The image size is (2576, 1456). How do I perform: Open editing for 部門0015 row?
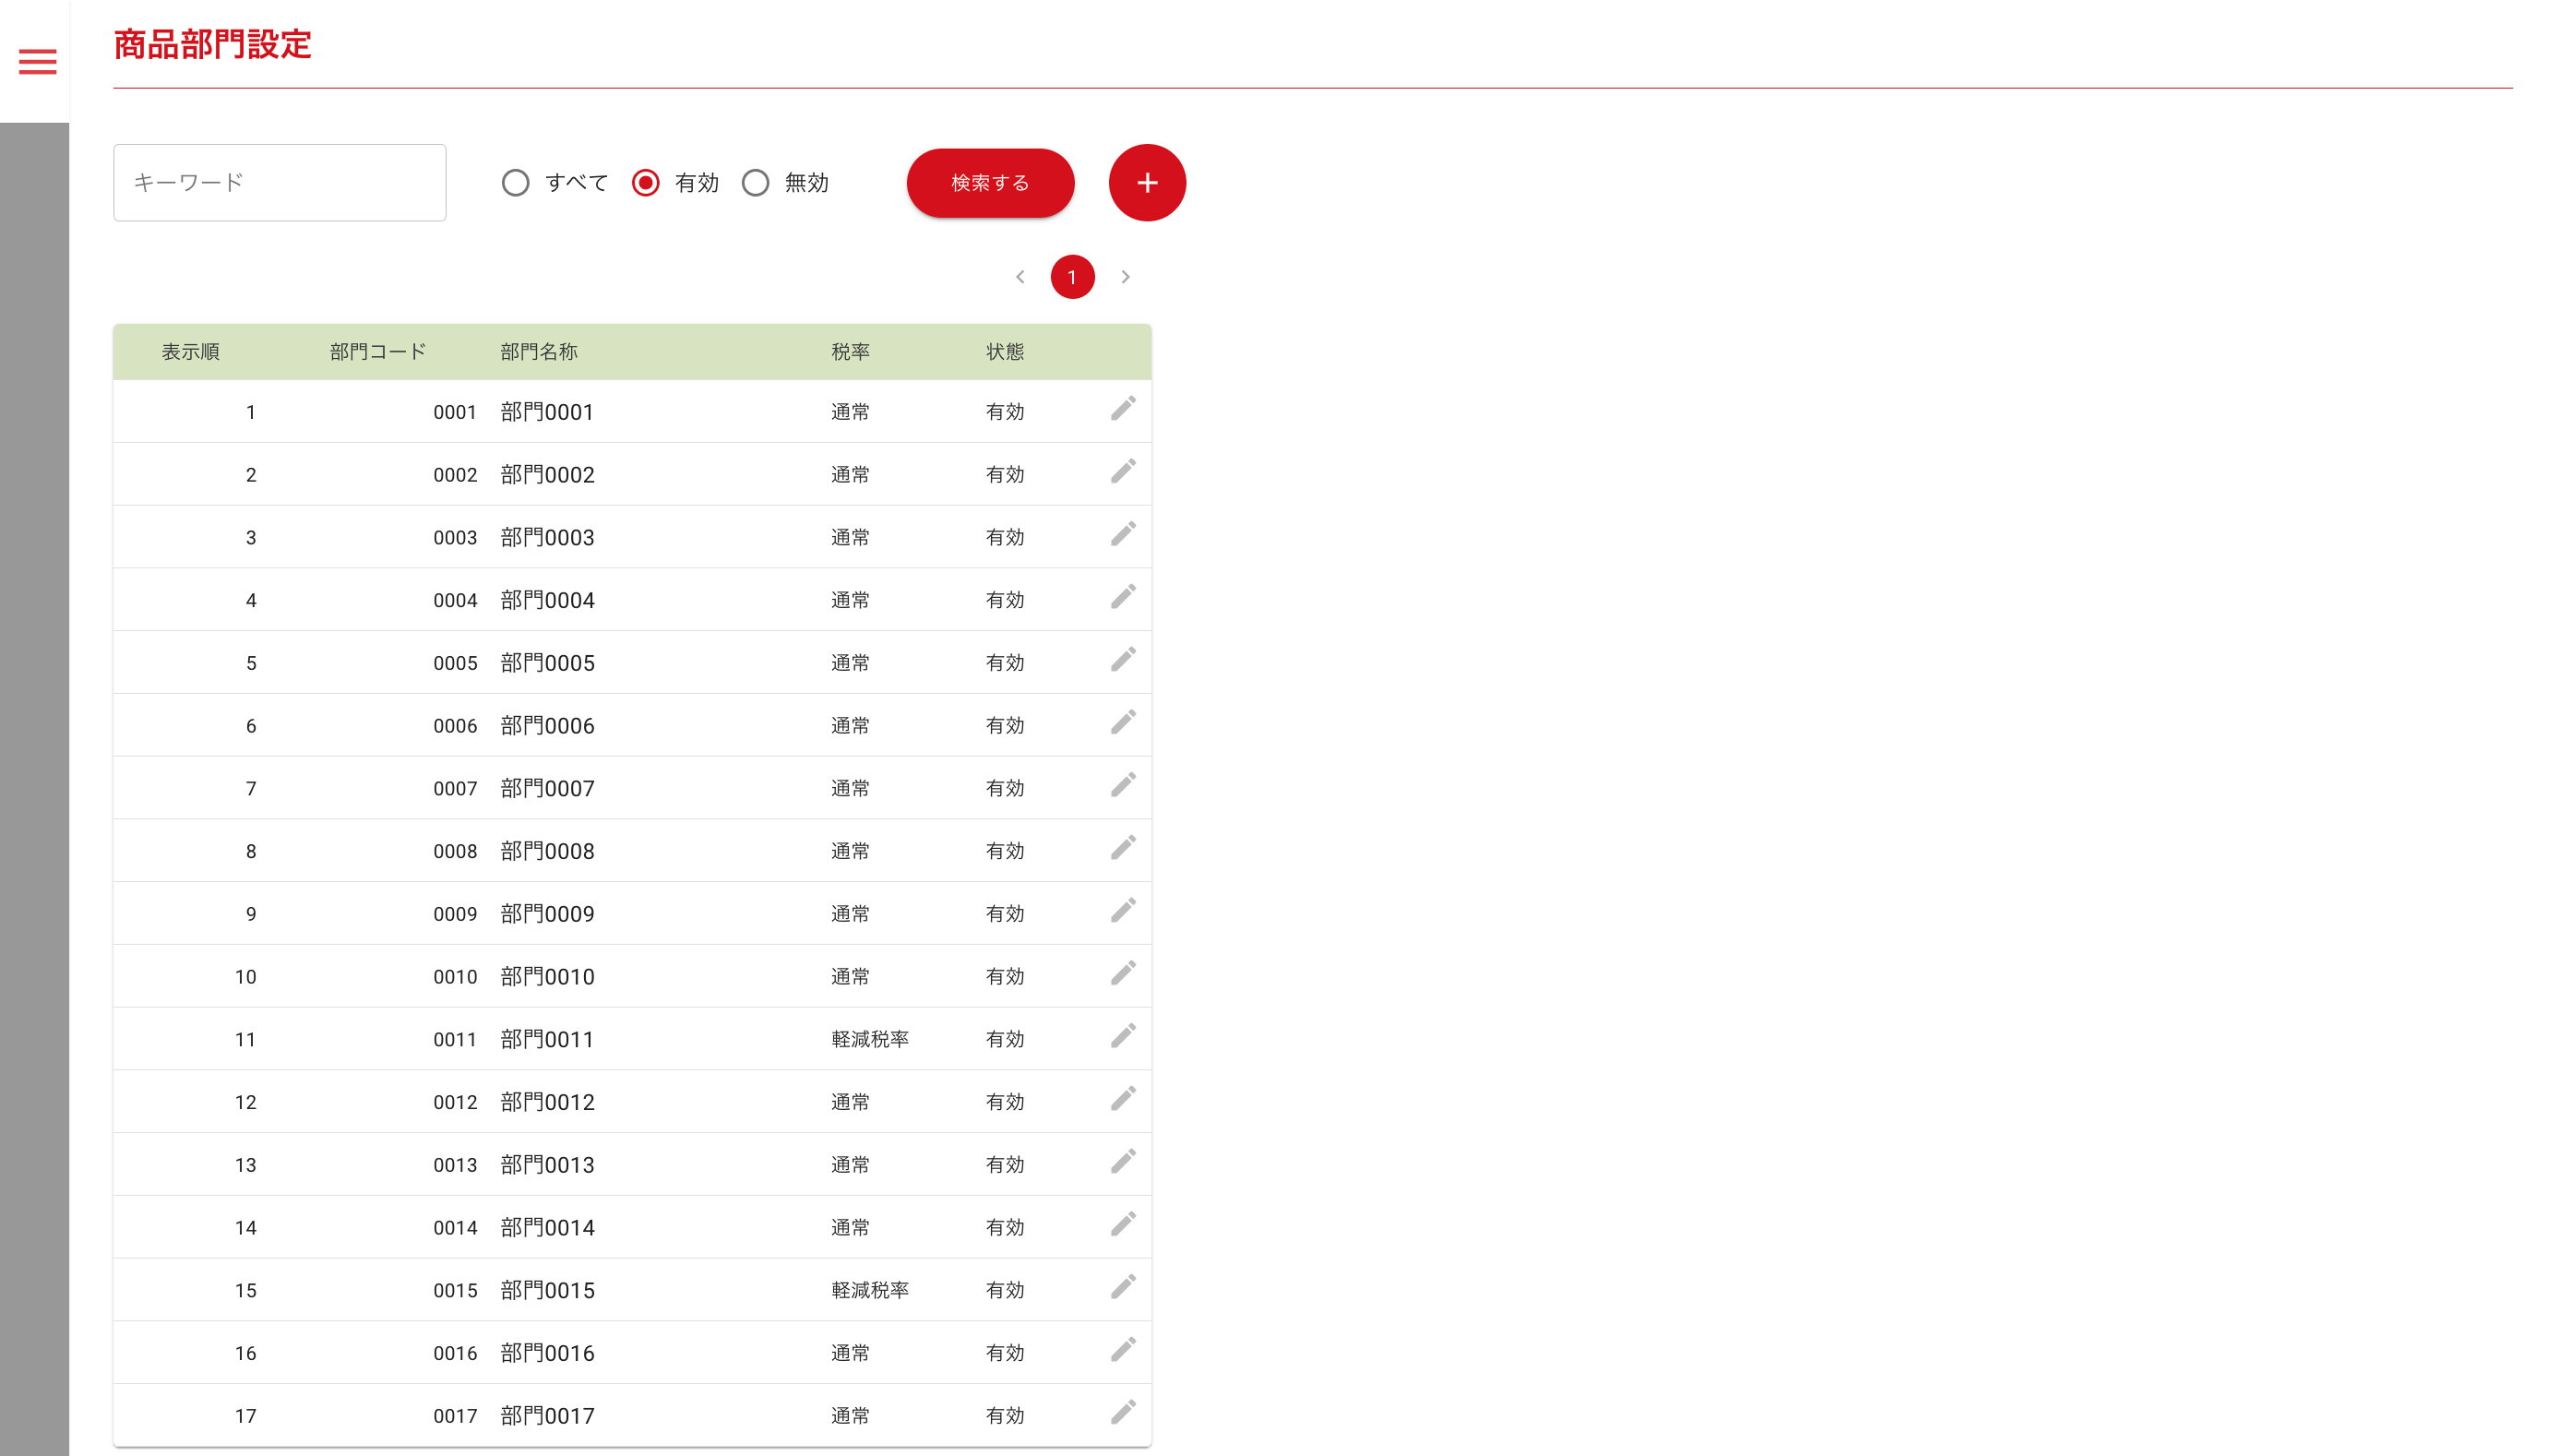pos(1122,1287)
